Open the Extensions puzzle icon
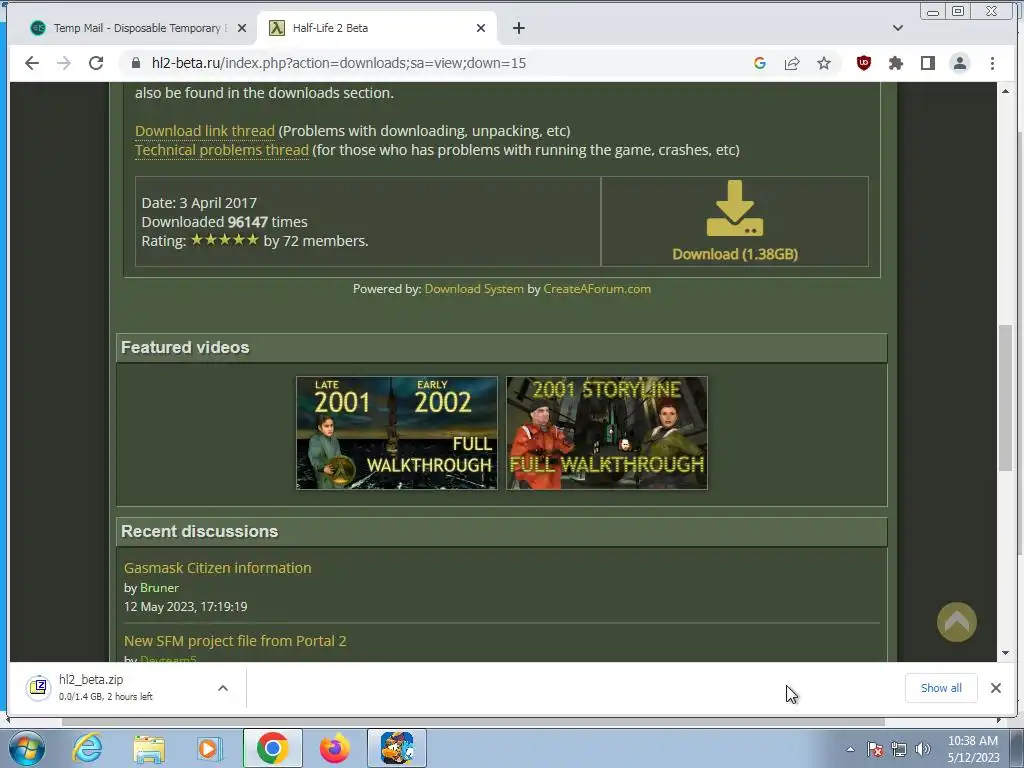The image size is (1024, 768). coord(895,63)
